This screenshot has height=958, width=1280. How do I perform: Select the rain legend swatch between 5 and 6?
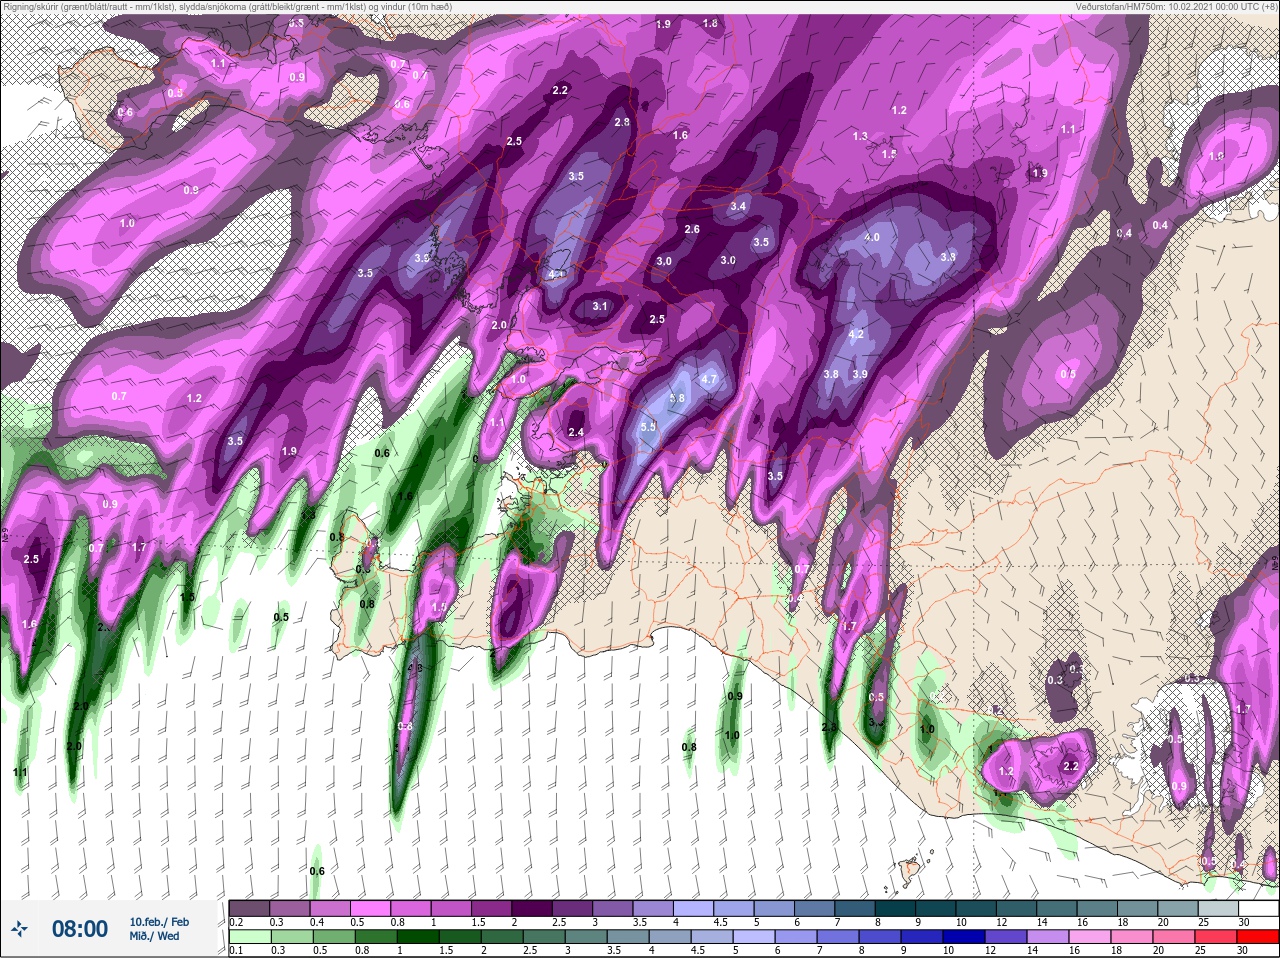coord(753,937)
